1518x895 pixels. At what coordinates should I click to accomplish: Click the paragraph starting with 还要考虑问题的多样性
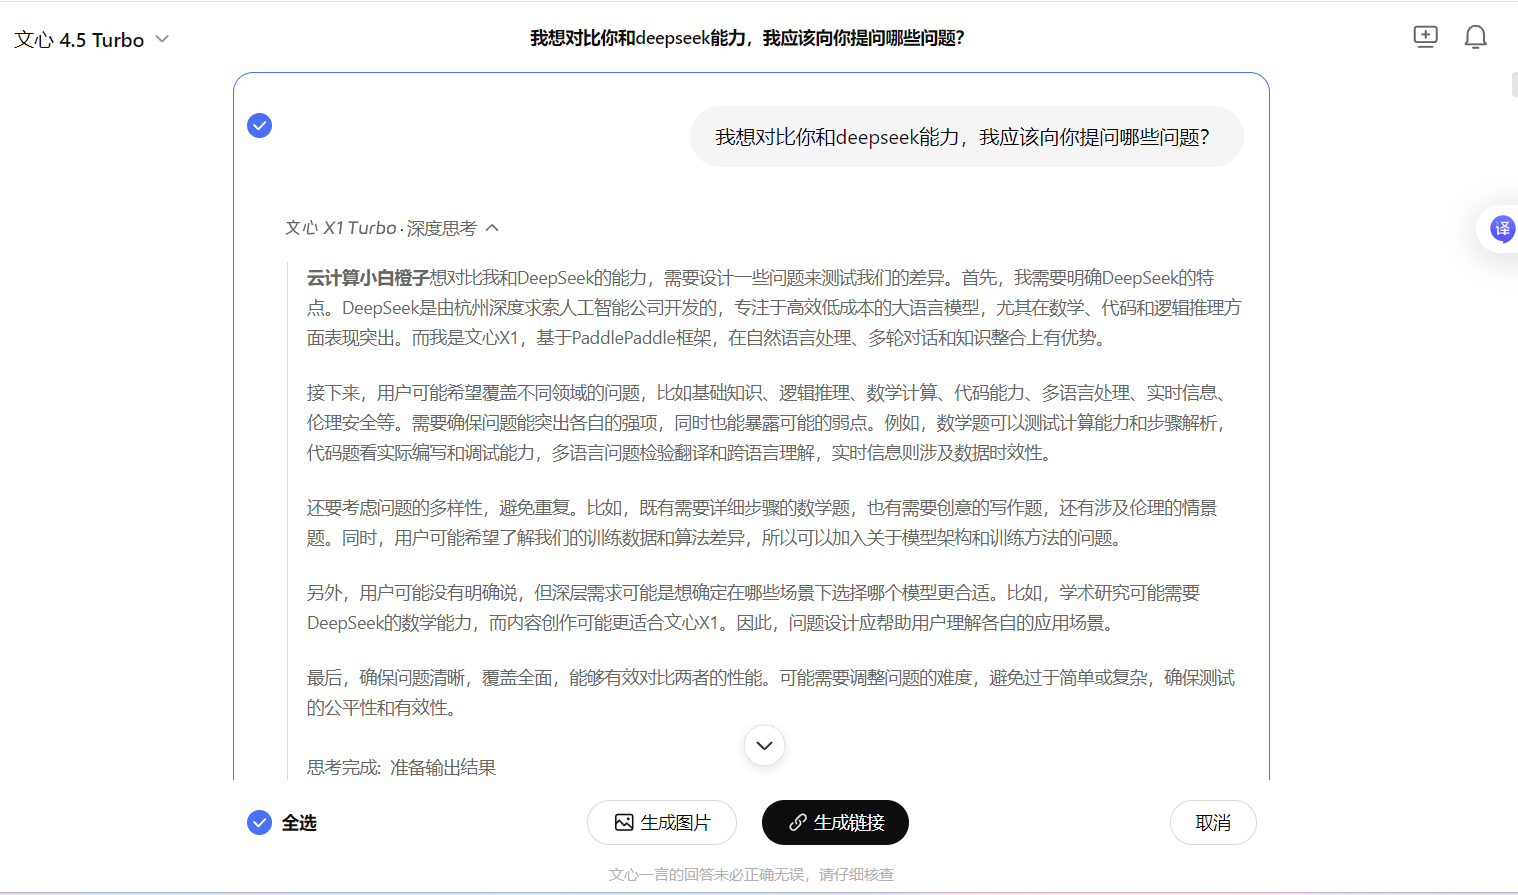click(x=762, y=523)
